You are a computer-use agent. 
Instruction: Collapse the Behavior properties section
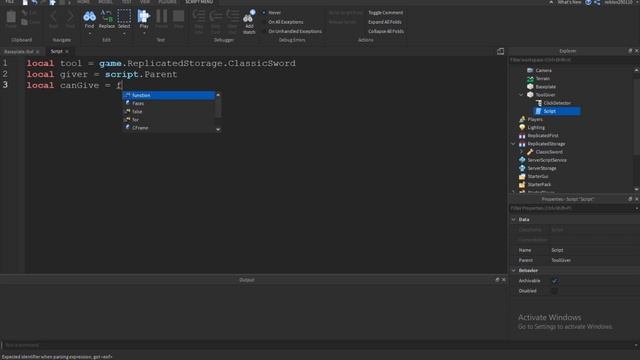(513, 271)
